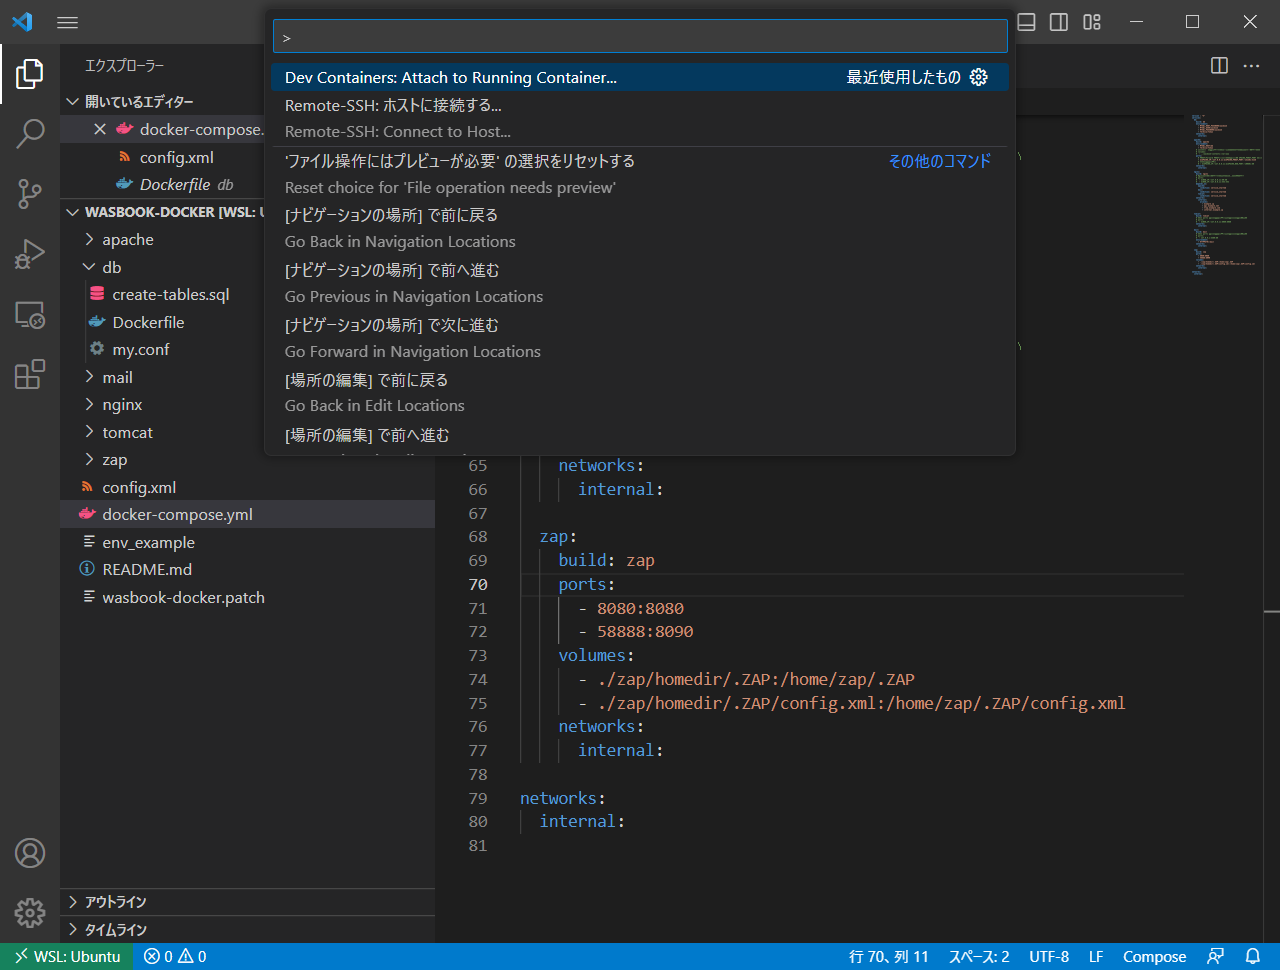Open the Manage gear in the activity bar
This screenshot has height=970, width=1280.
pyautogui.click(x=30, y=913)
